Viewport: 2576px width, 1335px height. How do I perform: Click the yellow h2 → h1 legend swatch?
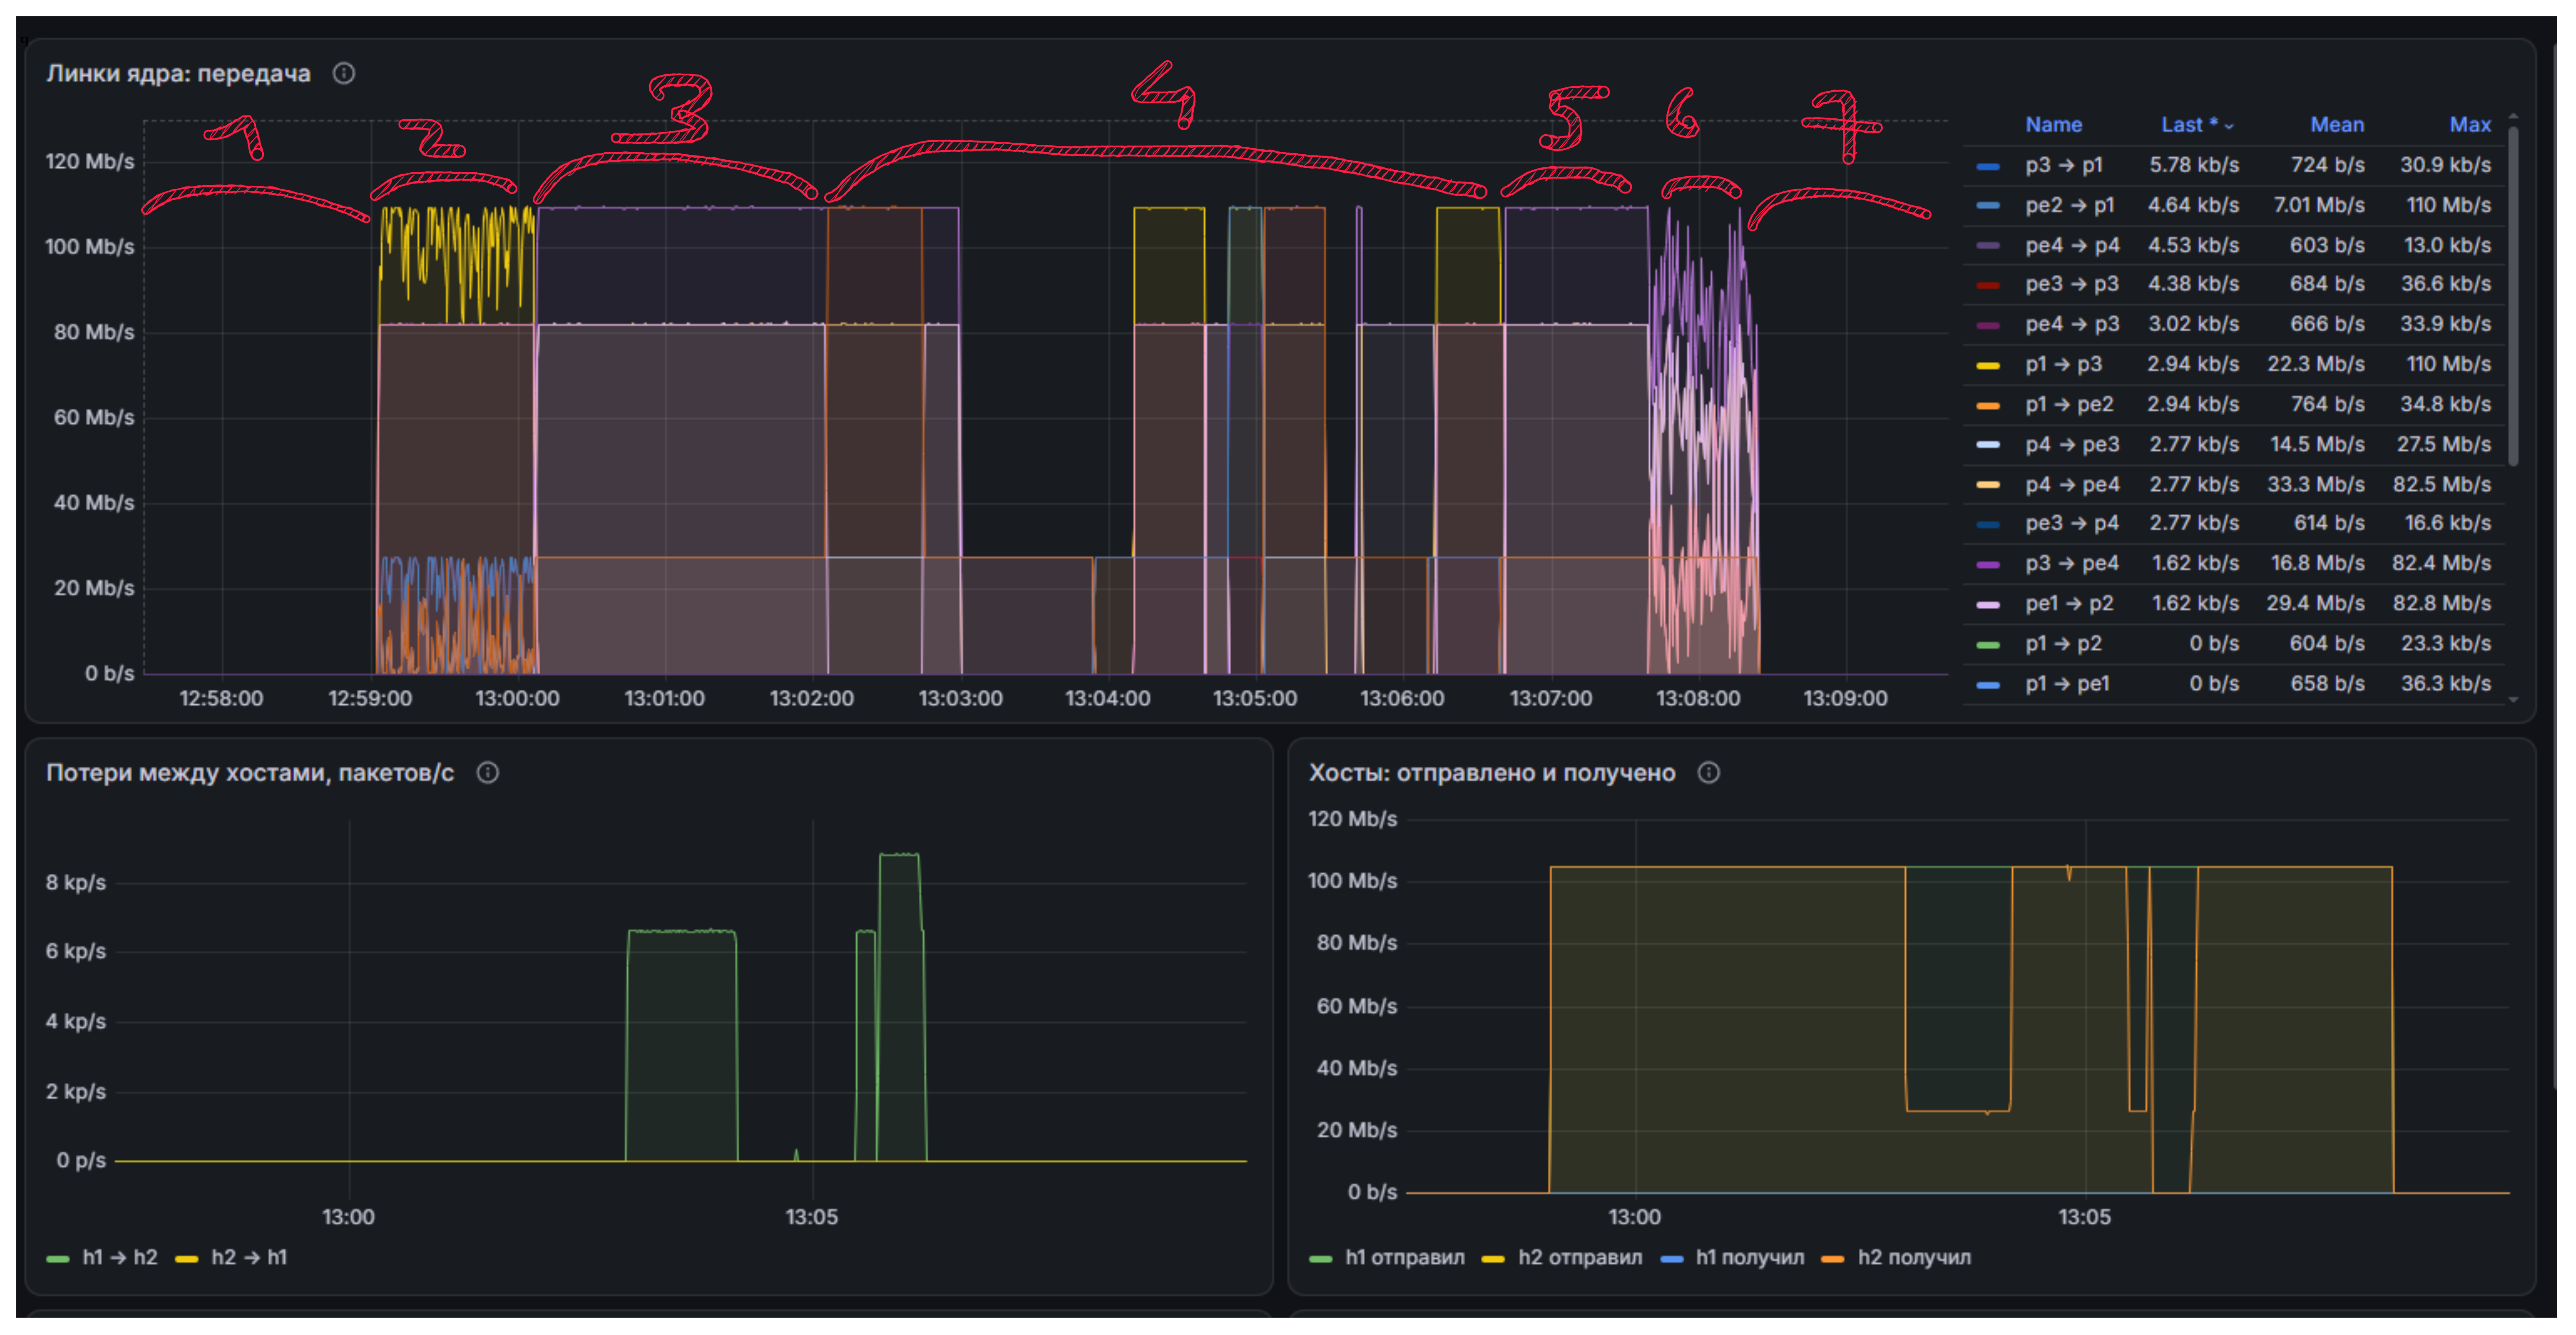[187, 1258]
